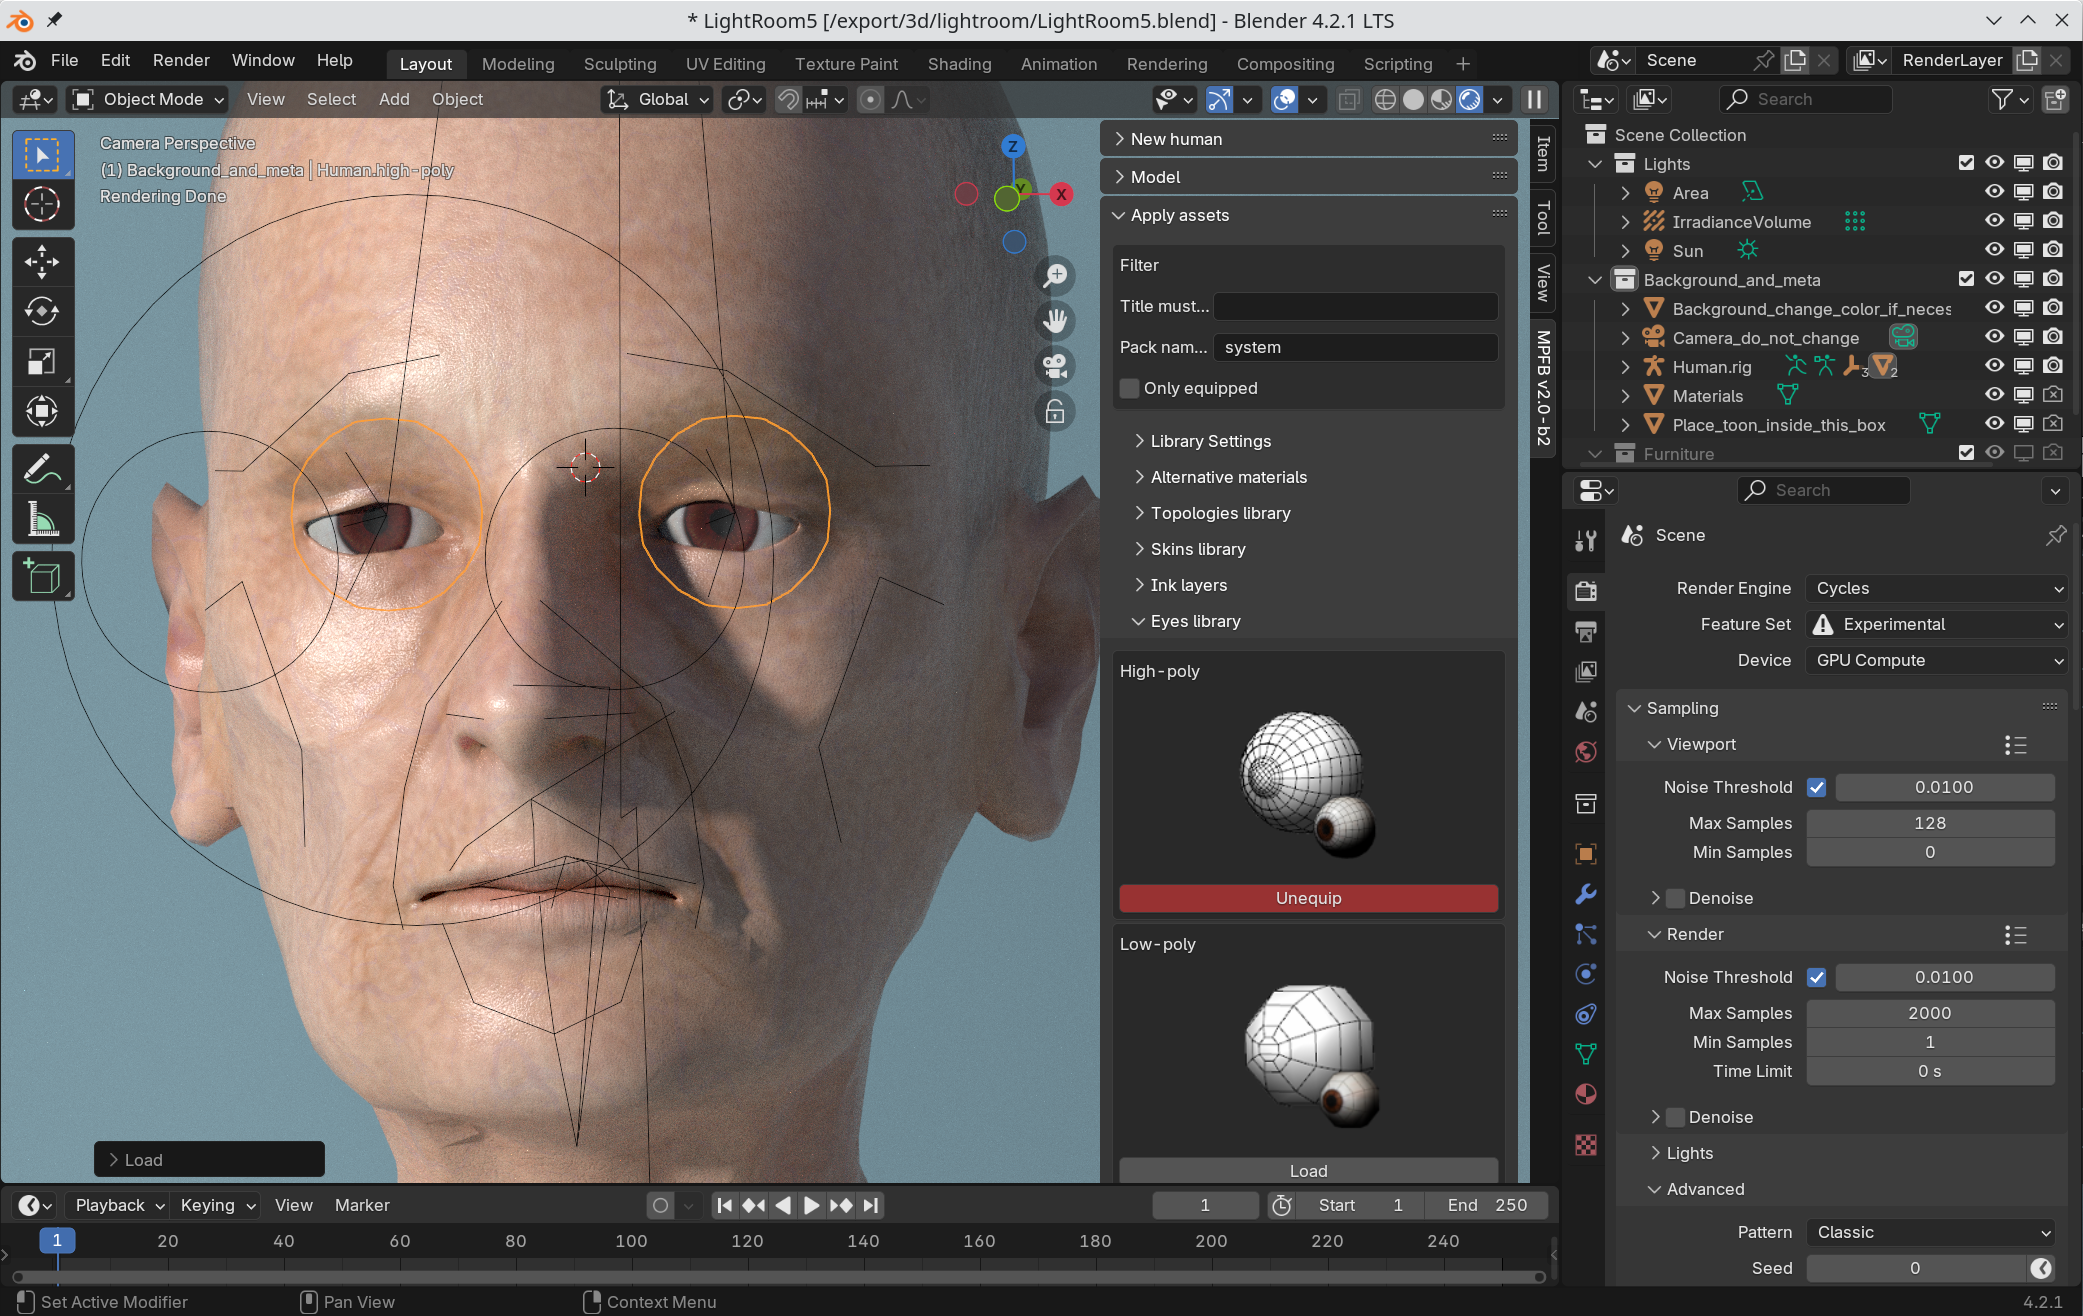Open the viewport Add menu
The width and height of the screenshot is (2083, 1316).
[x=394, y=99]
